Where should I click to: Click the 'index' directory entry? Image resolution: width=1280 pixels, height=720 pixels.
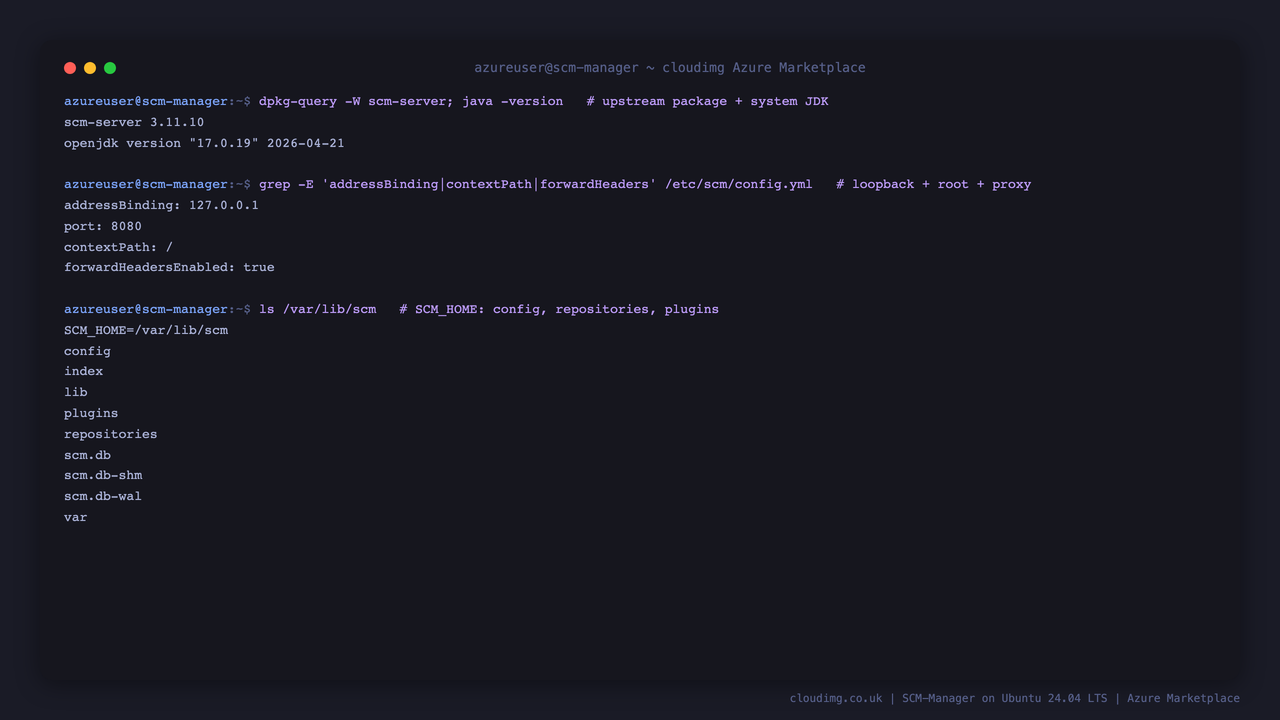click(x=83, y=371)
